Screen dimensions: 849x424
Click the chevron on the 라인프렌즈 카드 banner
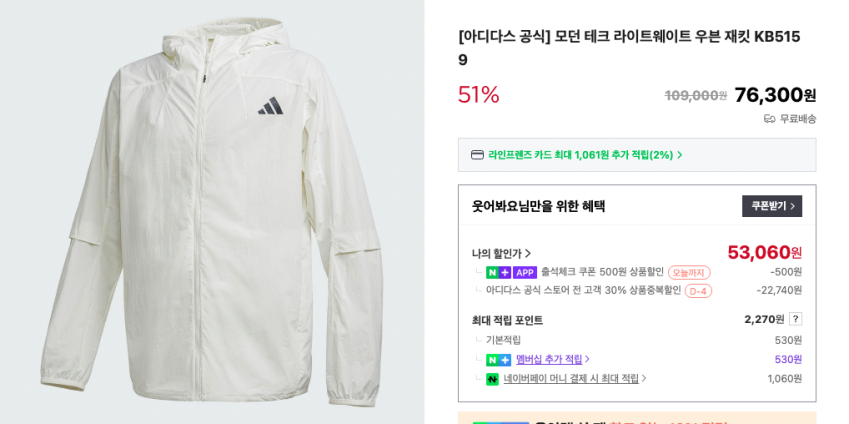680,155
